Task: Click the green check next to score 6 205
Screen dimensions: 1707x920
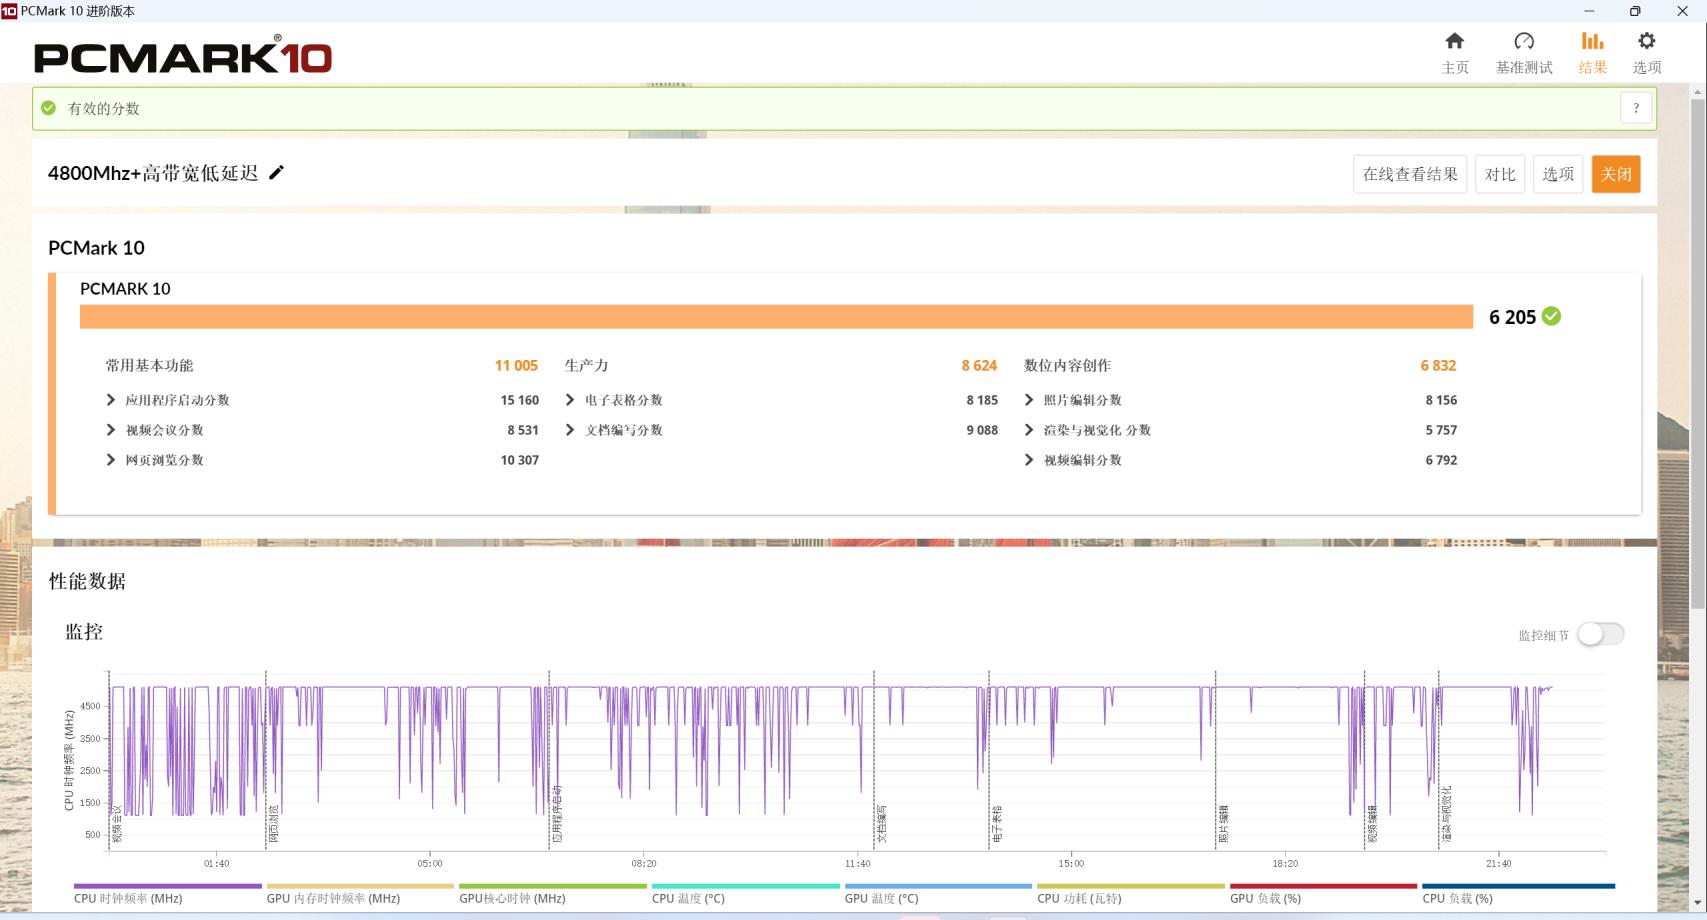Action: pyautogui.click(x=1551, y=316)
